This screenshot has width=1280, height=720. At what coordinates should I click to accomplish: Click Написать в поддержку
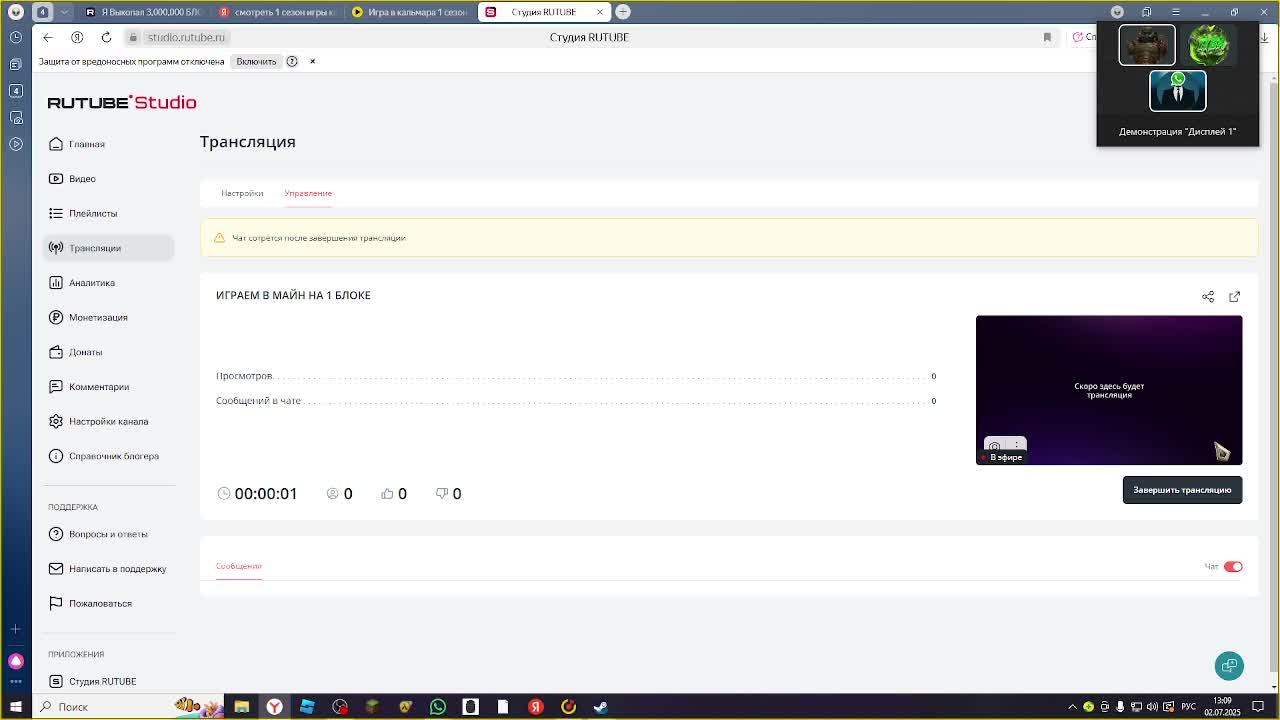click(117, 569)
